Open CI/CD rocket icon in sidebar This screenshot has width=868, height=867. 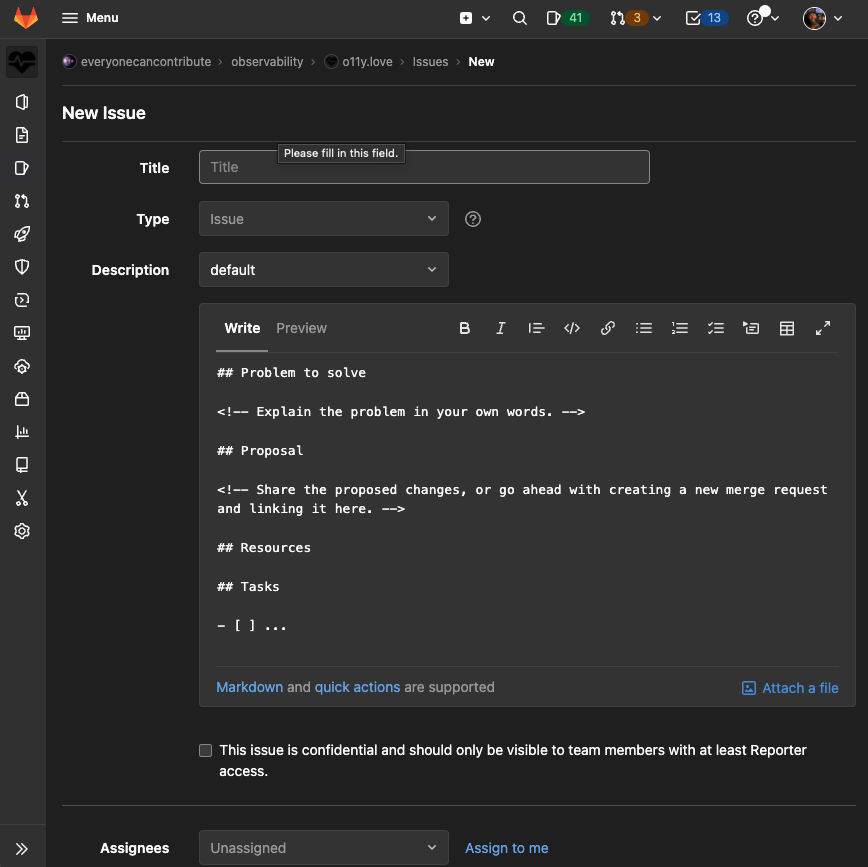22,234
